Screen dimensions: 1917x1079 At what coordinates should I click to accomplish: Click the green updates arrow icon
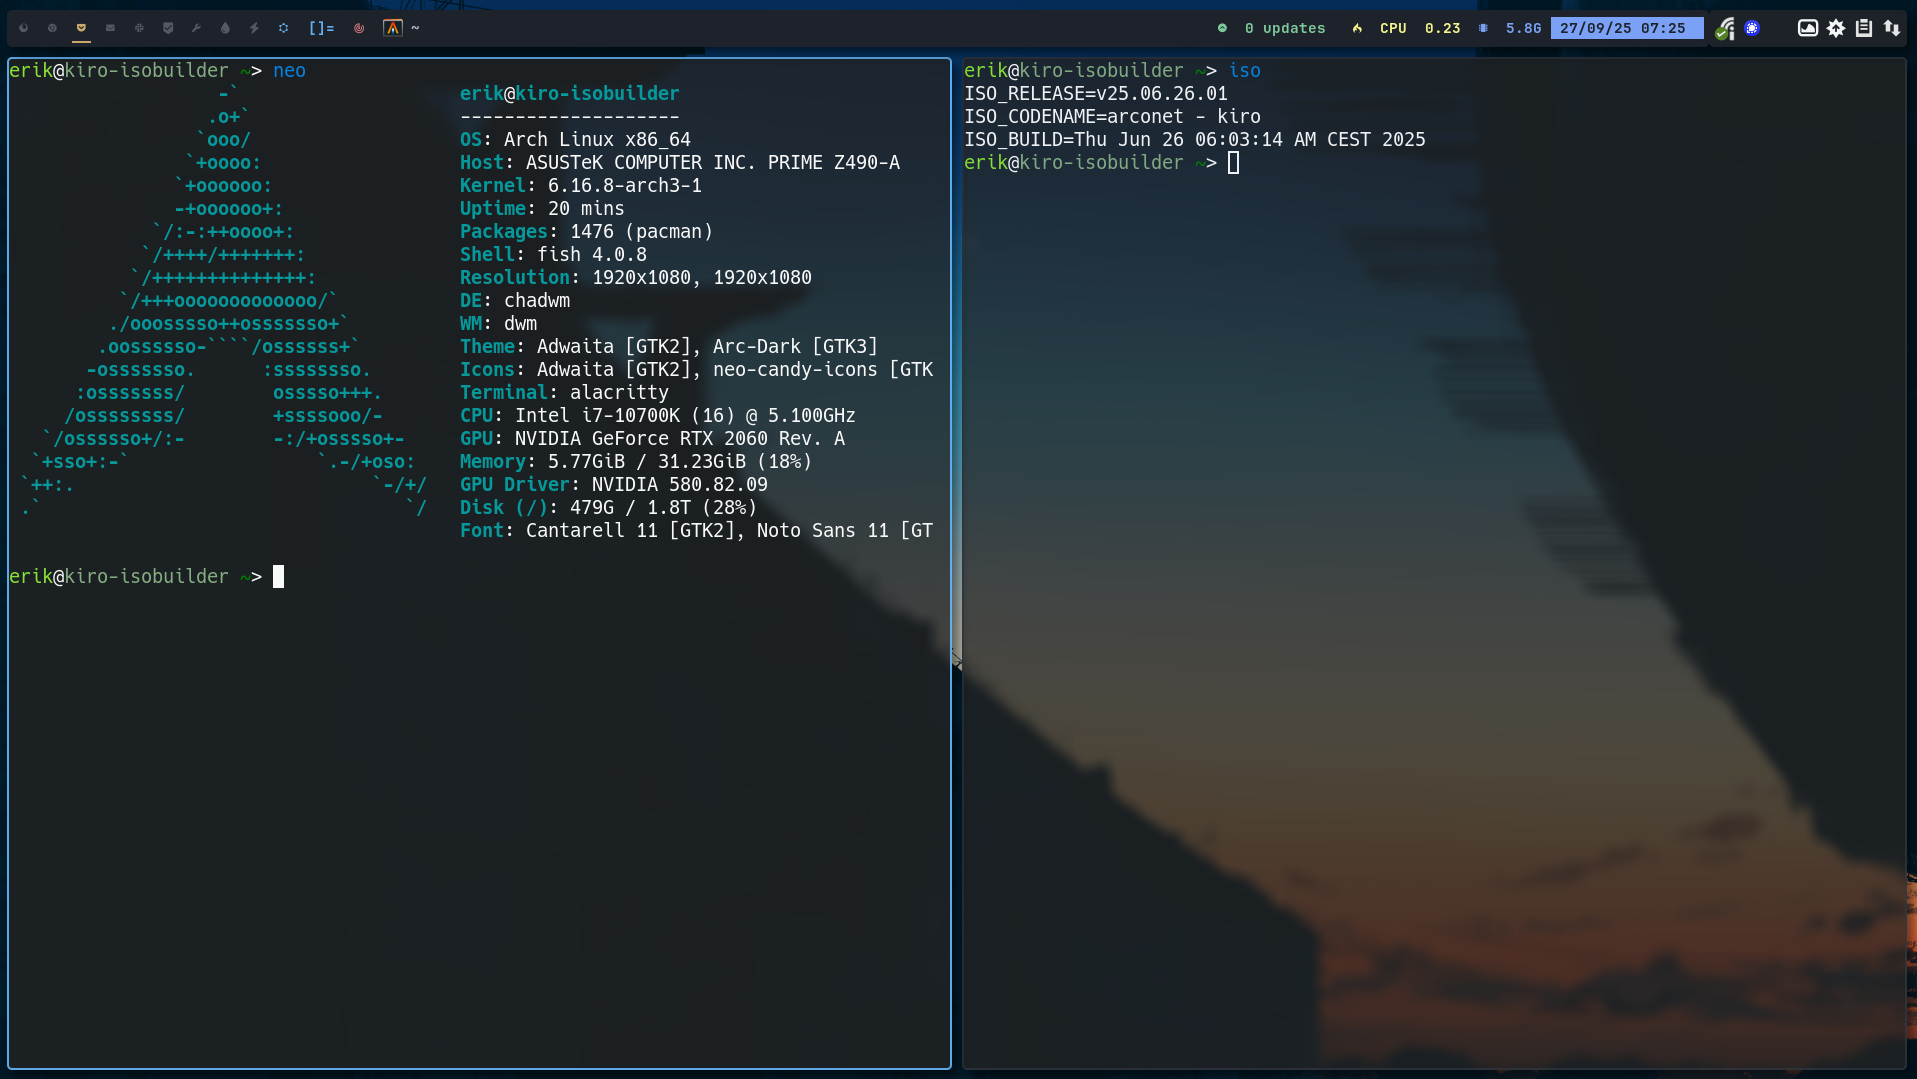coord(1222,28)
